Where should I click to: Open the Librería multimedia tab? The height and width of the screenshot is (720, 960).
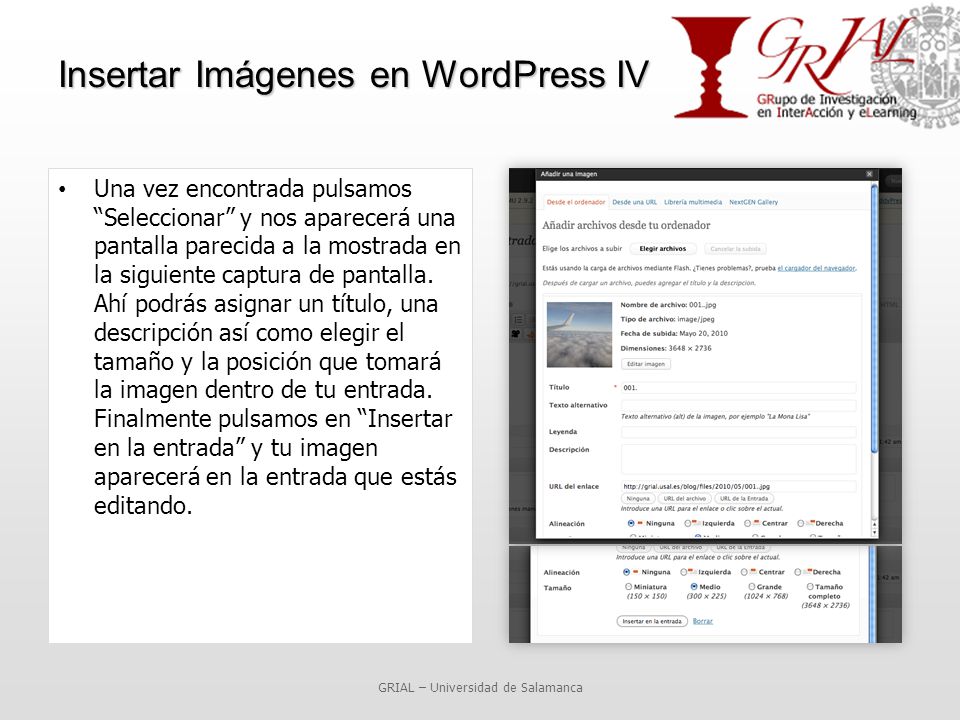coord(692,202)
